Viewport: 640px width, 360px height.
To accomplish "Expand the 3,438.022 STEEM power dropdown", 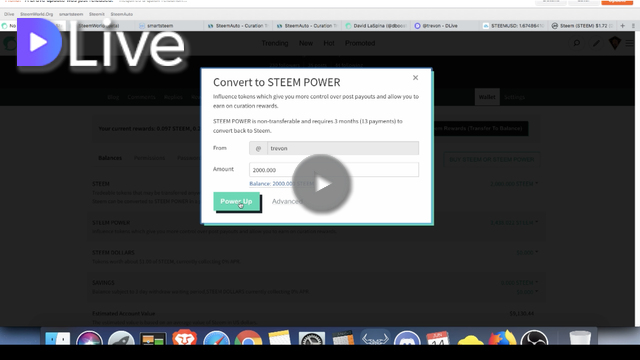I will pyautogui.click(x=514, y=223).
